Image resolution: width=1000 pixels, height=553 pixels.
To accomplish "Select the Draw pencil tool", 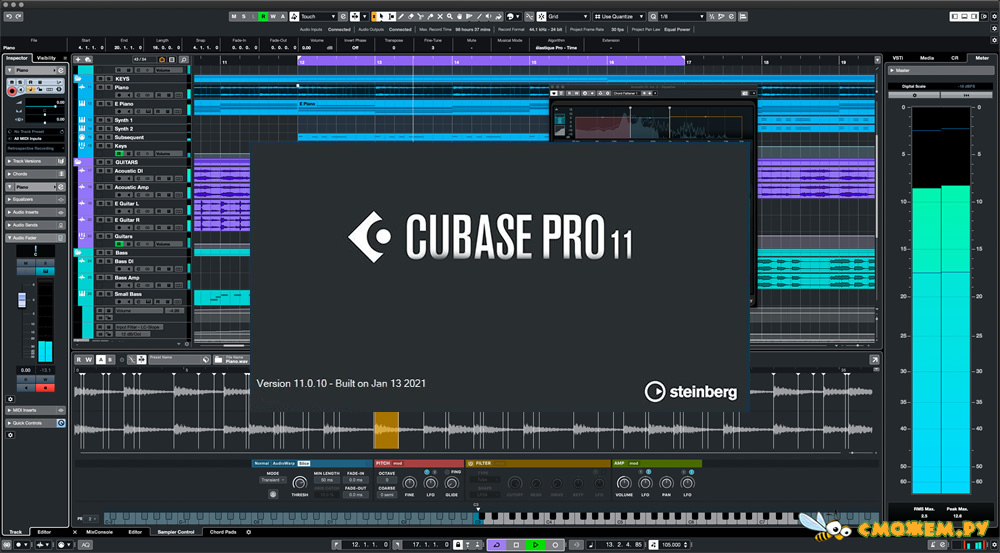I will 401,16.
